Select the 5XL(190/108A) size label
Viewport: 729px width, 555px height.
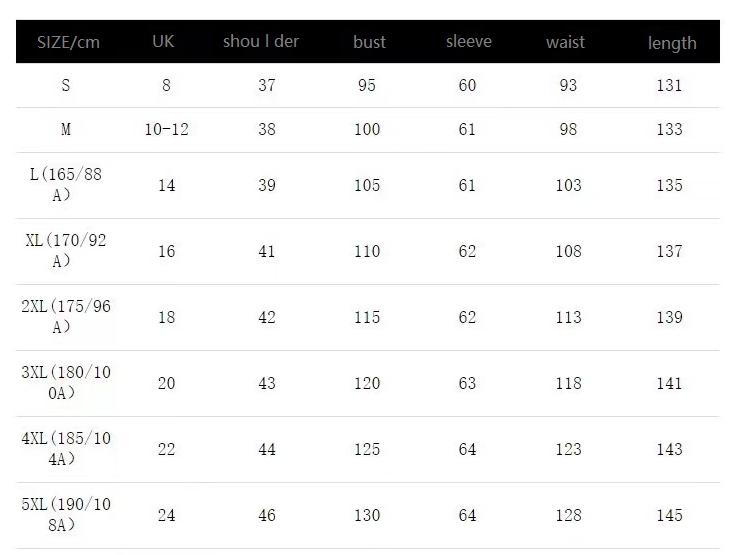click(x=66, y=515)
